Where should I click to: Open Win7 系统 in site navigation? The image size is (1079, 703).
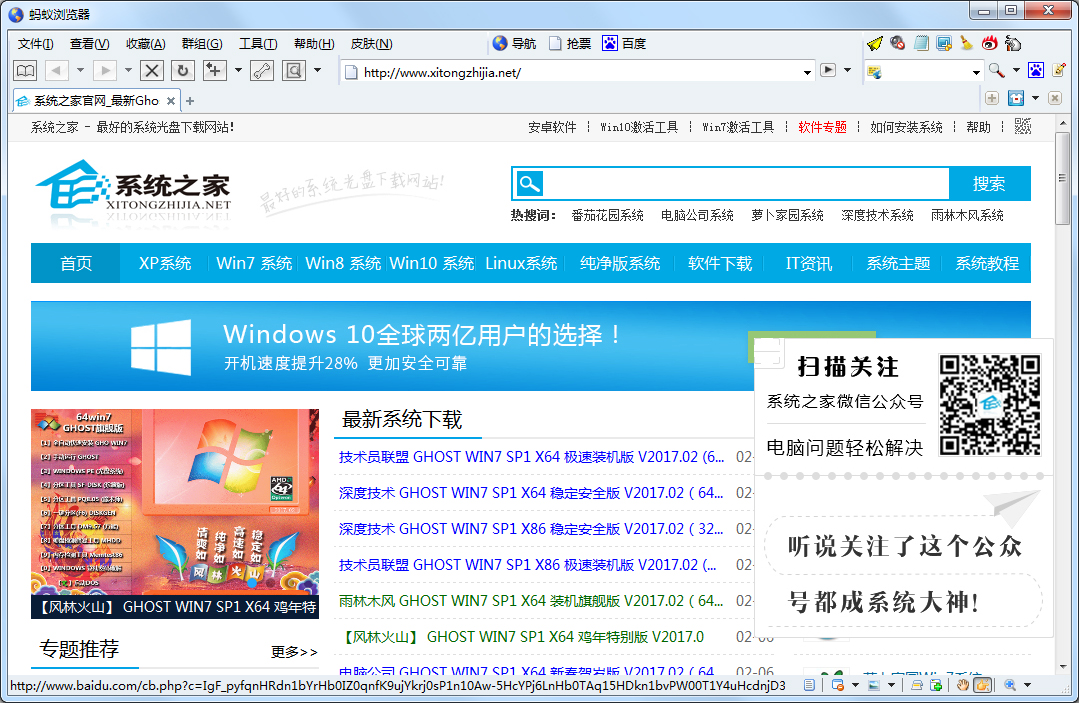click(254, 263)
